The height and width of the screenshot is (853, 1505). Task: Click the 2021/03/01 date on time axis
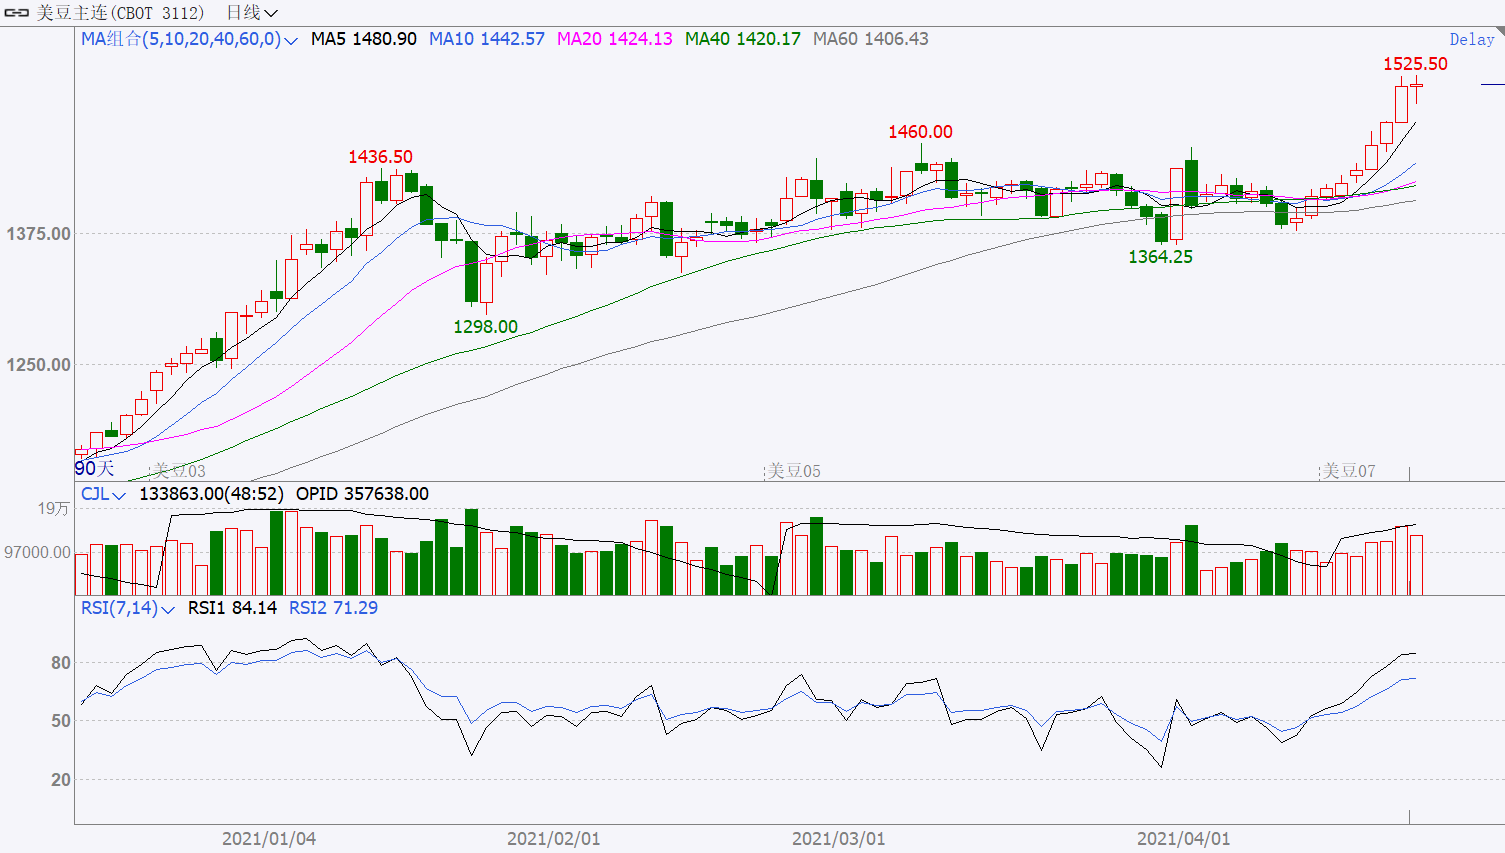(x=838, y=839)
